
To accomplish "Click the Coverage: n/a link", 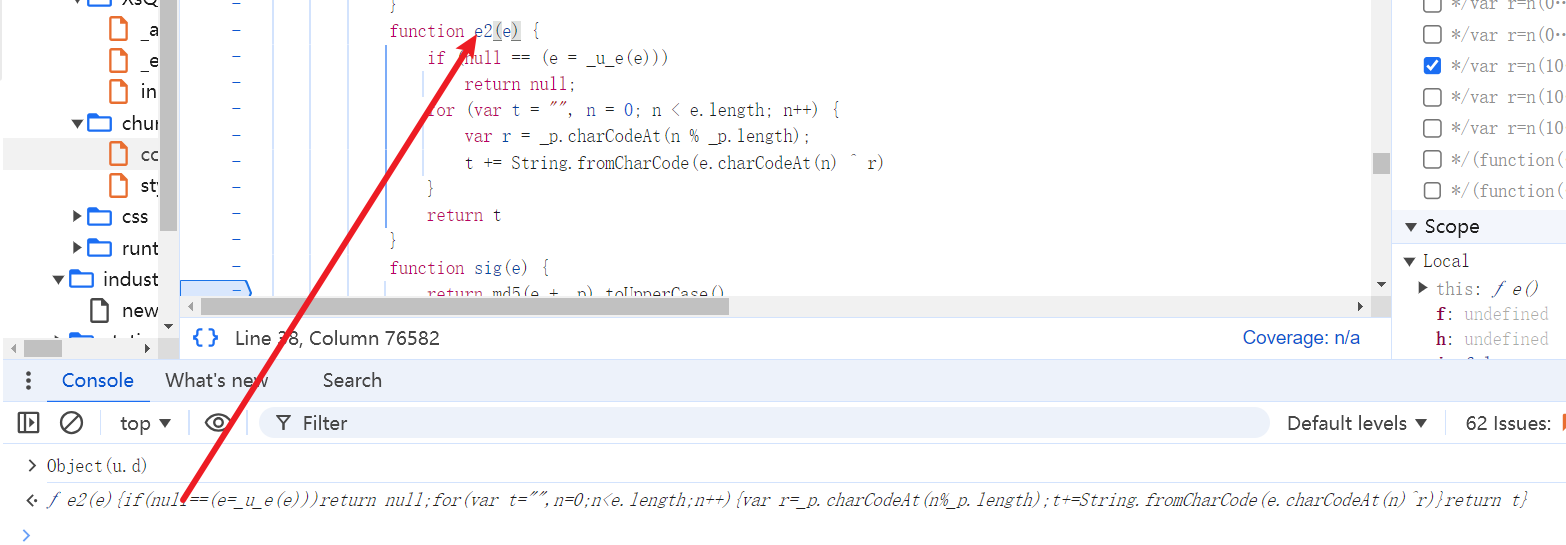I will pos(1301,338).
